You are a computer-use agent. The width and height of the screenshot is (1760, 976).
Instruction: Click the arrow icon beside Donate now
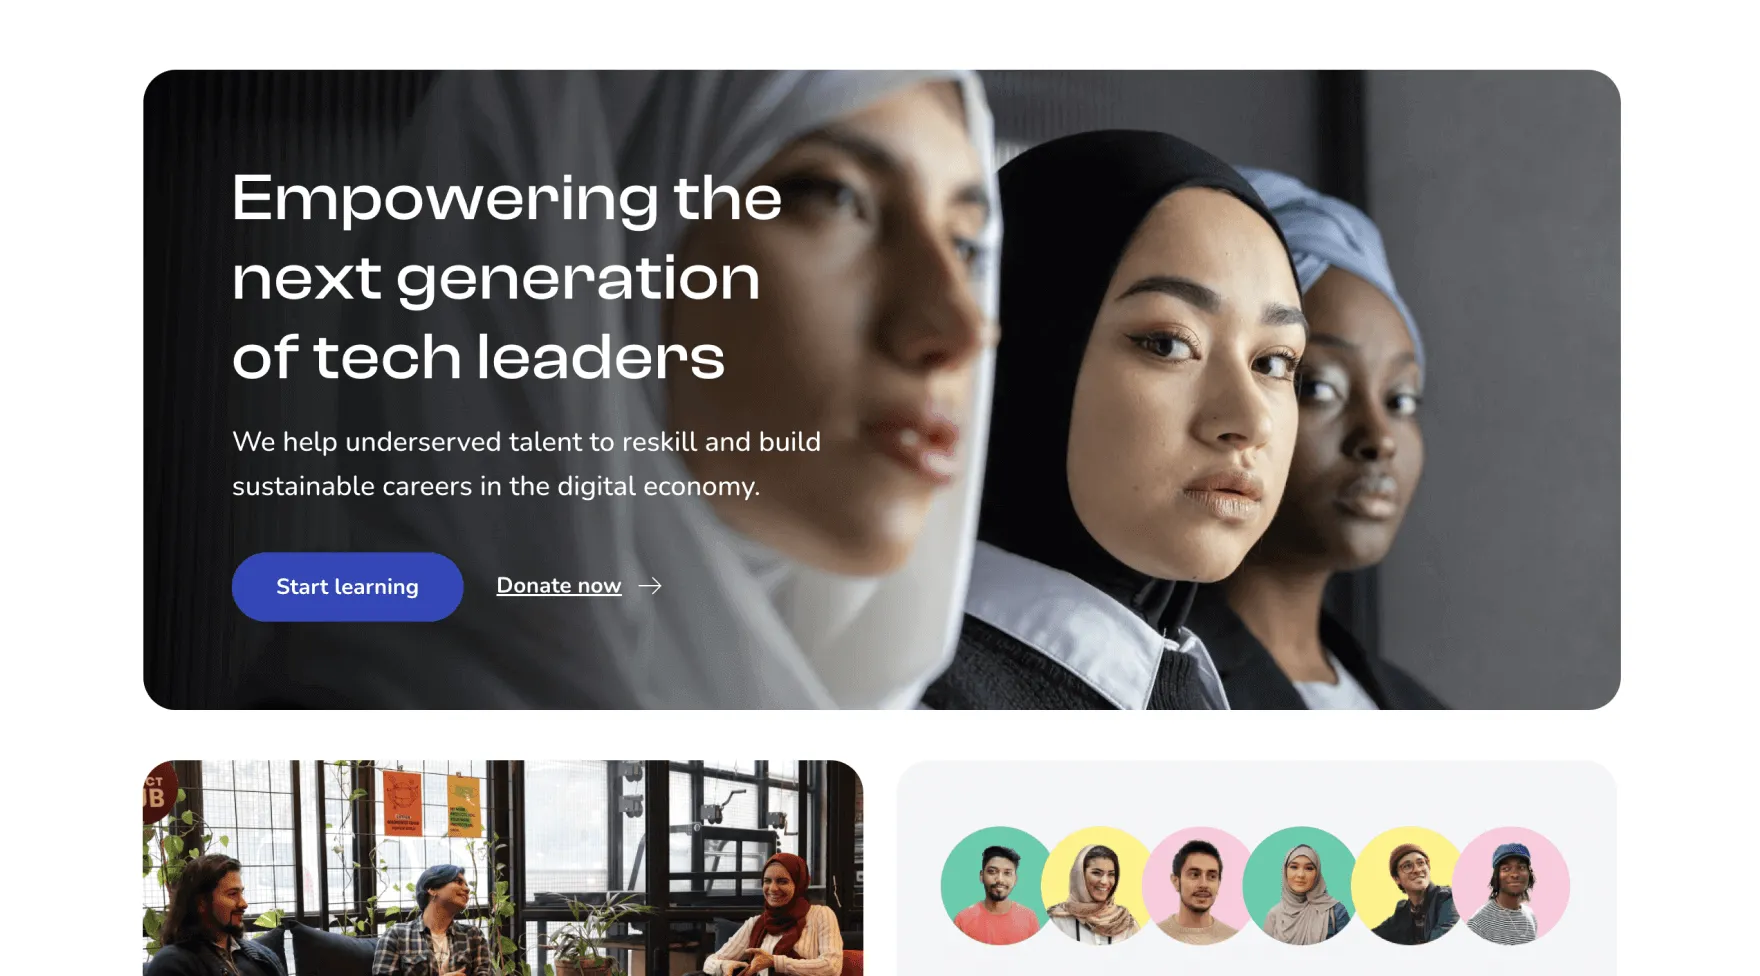pyautogui.click(x=650, y=586)
